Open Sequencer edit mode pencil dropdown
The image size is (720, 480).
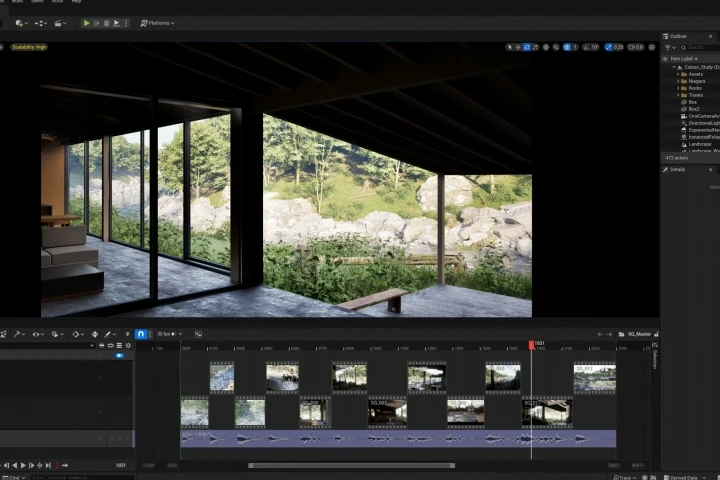(x=110, y=334)
